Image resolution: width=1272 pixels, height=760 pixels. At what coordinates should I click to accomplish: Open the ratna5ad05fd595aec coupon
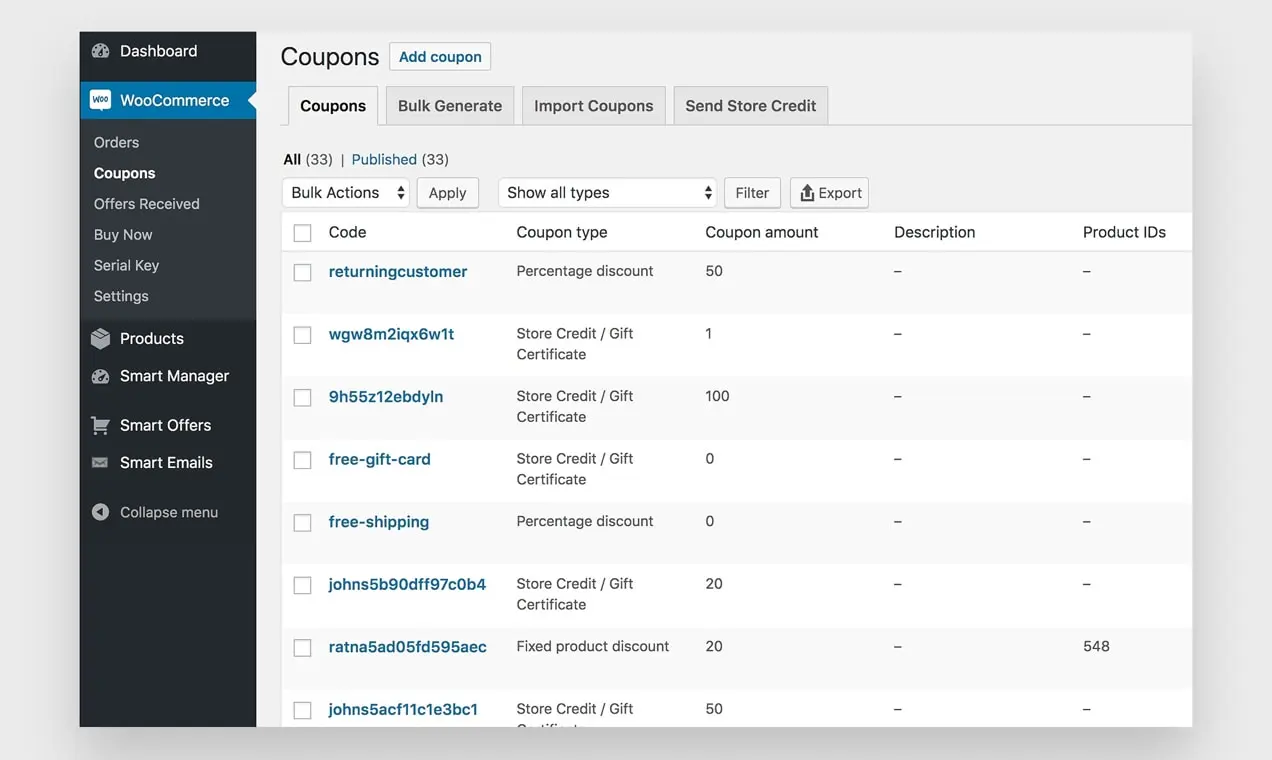click(x=408, y=647)
